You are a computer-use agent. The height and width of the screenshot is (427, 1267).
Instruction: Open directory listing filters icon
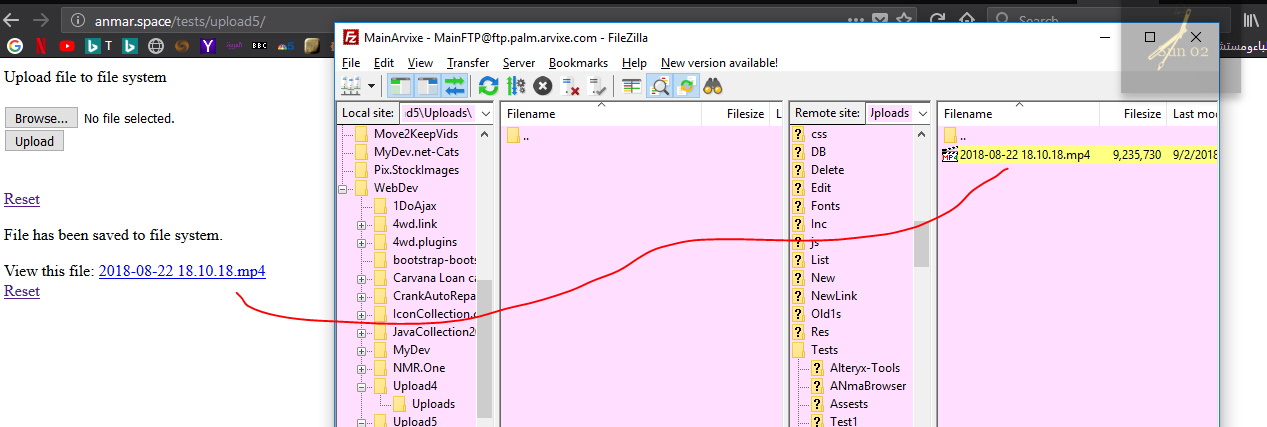(631, 87)
